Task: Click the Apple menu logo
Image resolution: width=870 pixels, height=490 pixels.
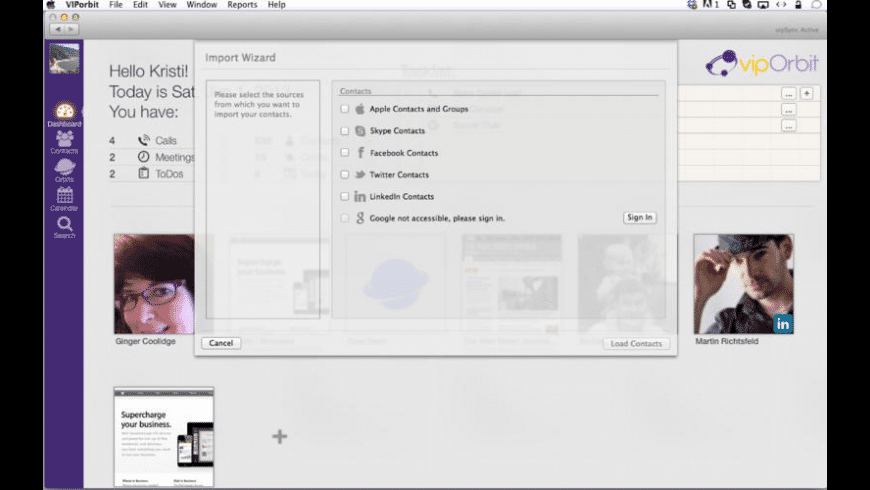Action: (50, 5)
